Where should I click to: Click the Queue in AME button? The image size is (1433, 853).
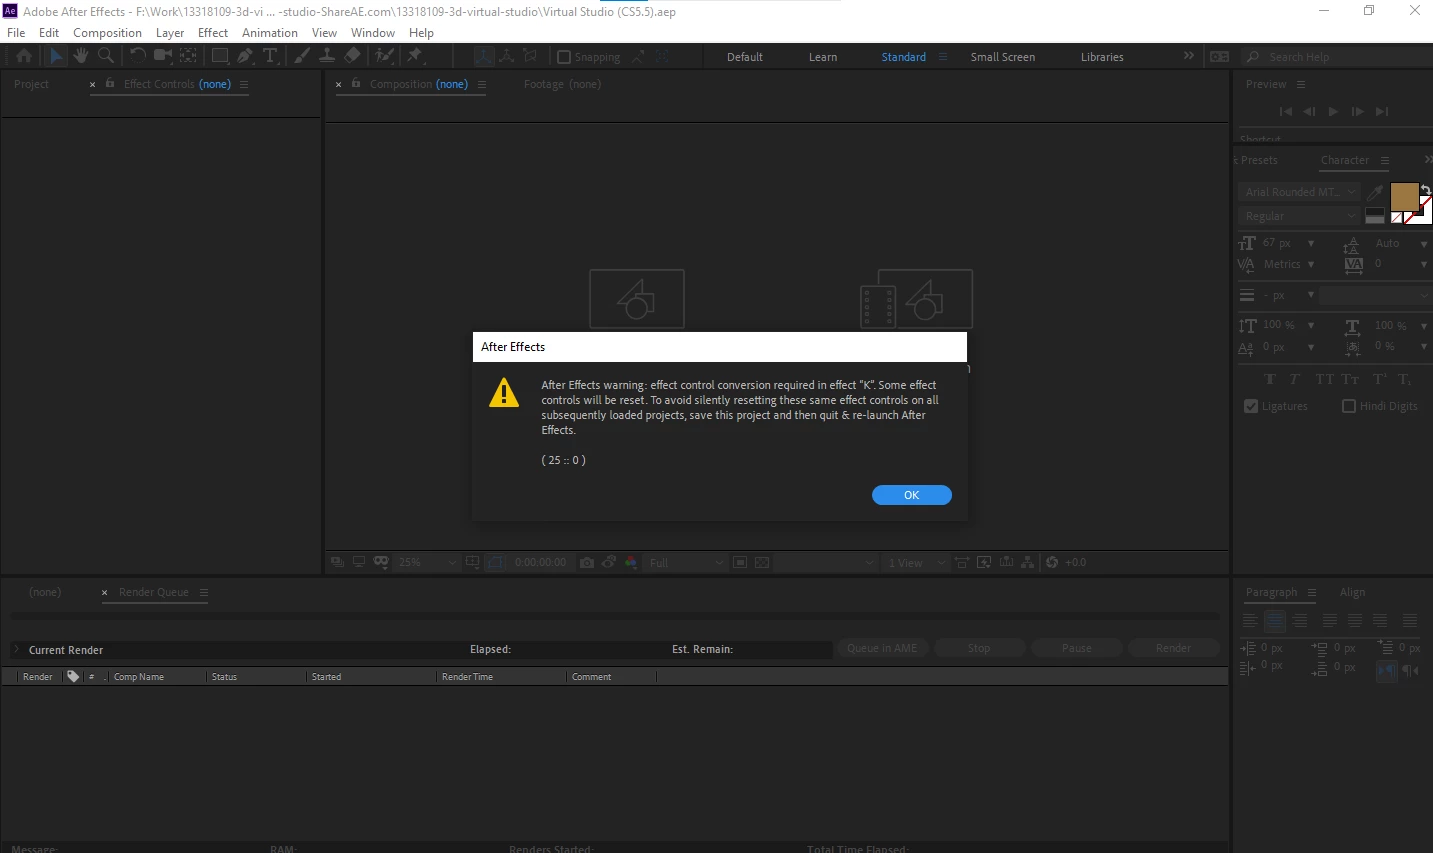click(882, 648)
